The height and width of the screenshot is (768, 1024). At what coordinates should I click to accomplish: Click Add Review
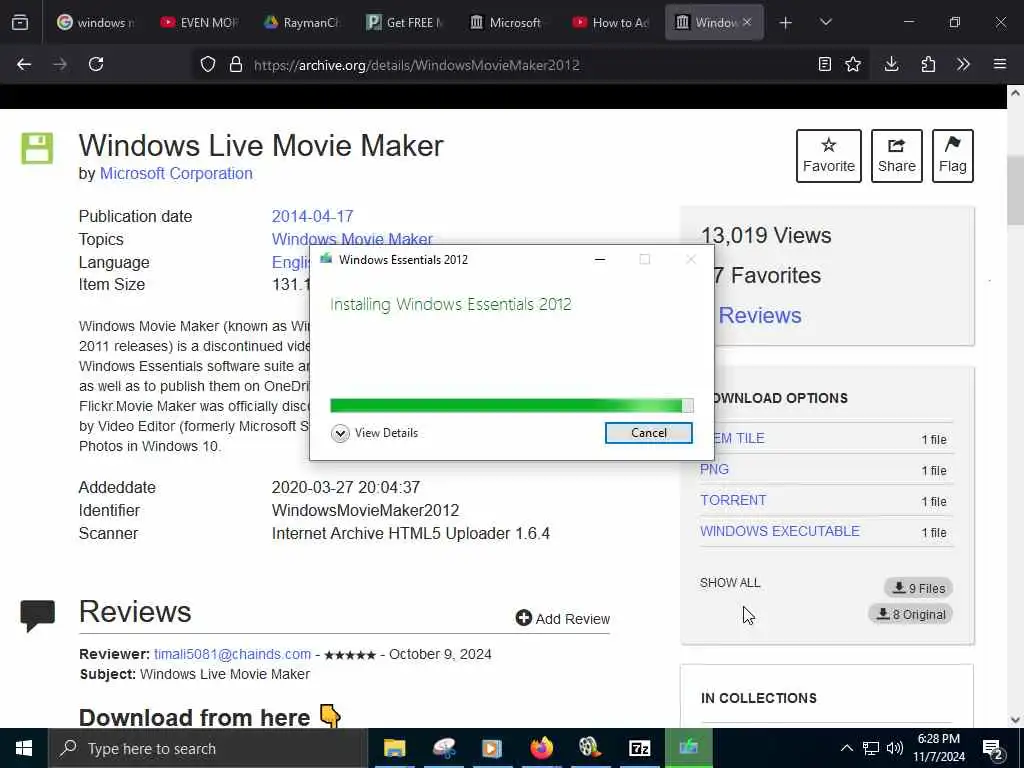(x=562, y=618)
